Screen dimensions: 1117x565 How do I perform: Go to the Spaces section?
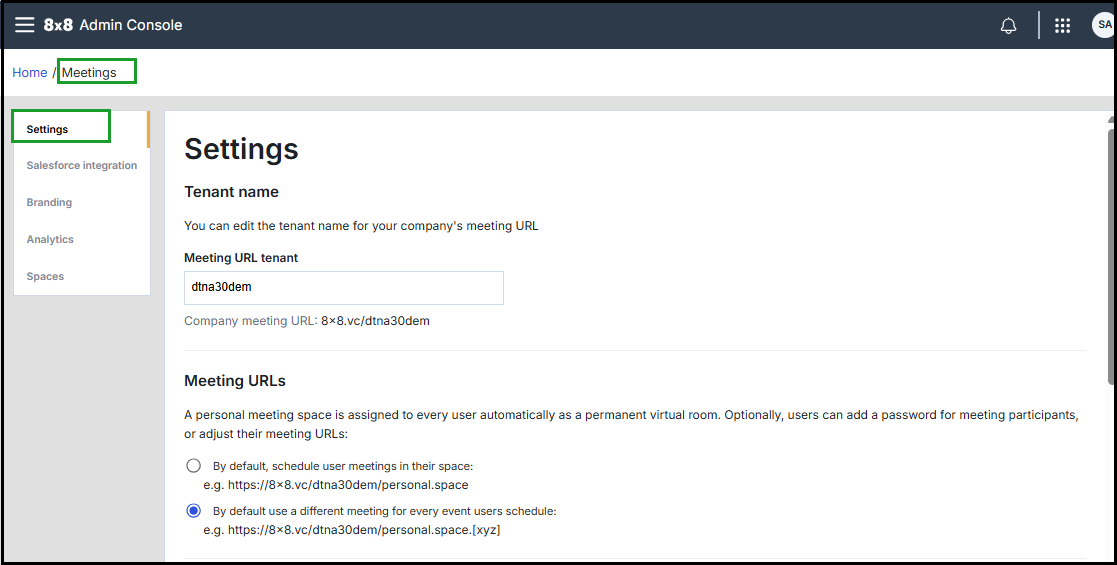45,276
